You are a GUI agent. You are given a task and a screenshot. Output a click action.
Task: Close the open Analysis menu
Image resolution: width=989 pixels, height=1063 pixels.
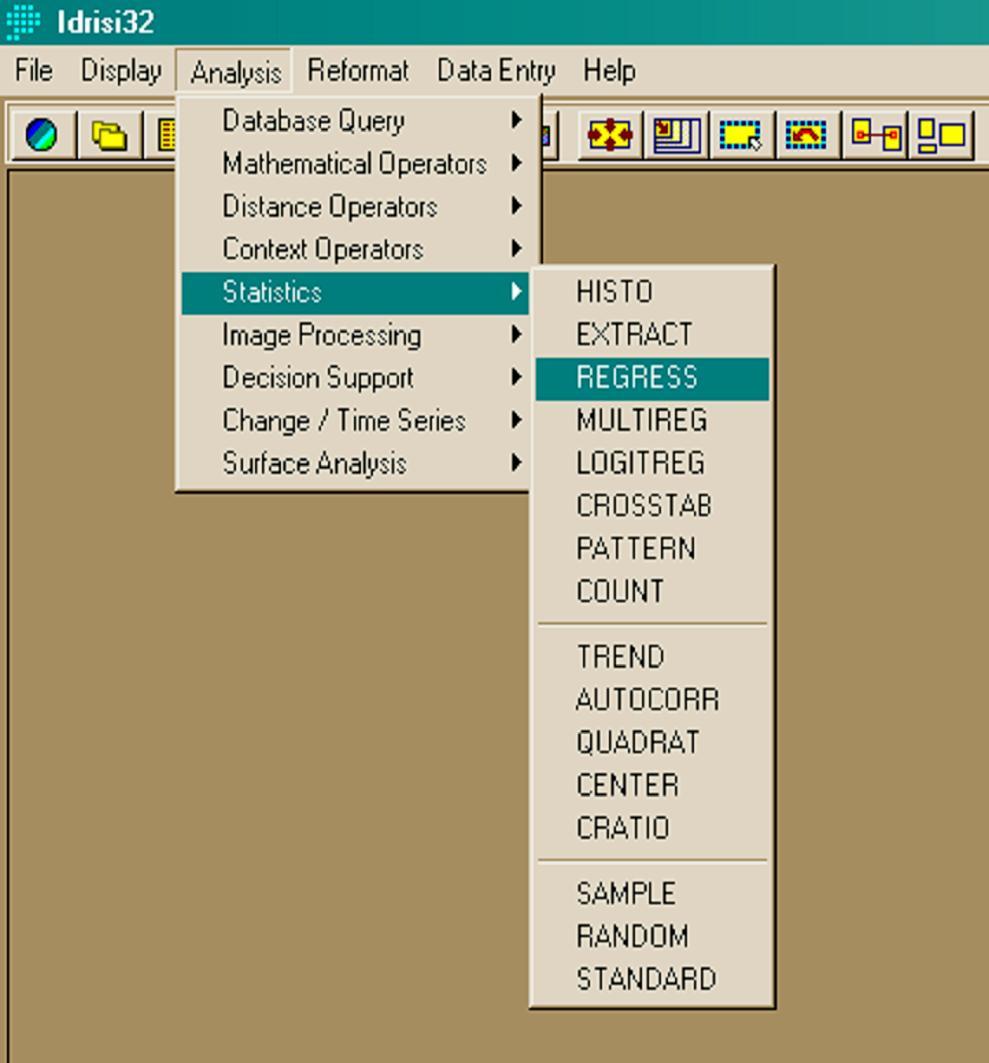tap(235, 71)
